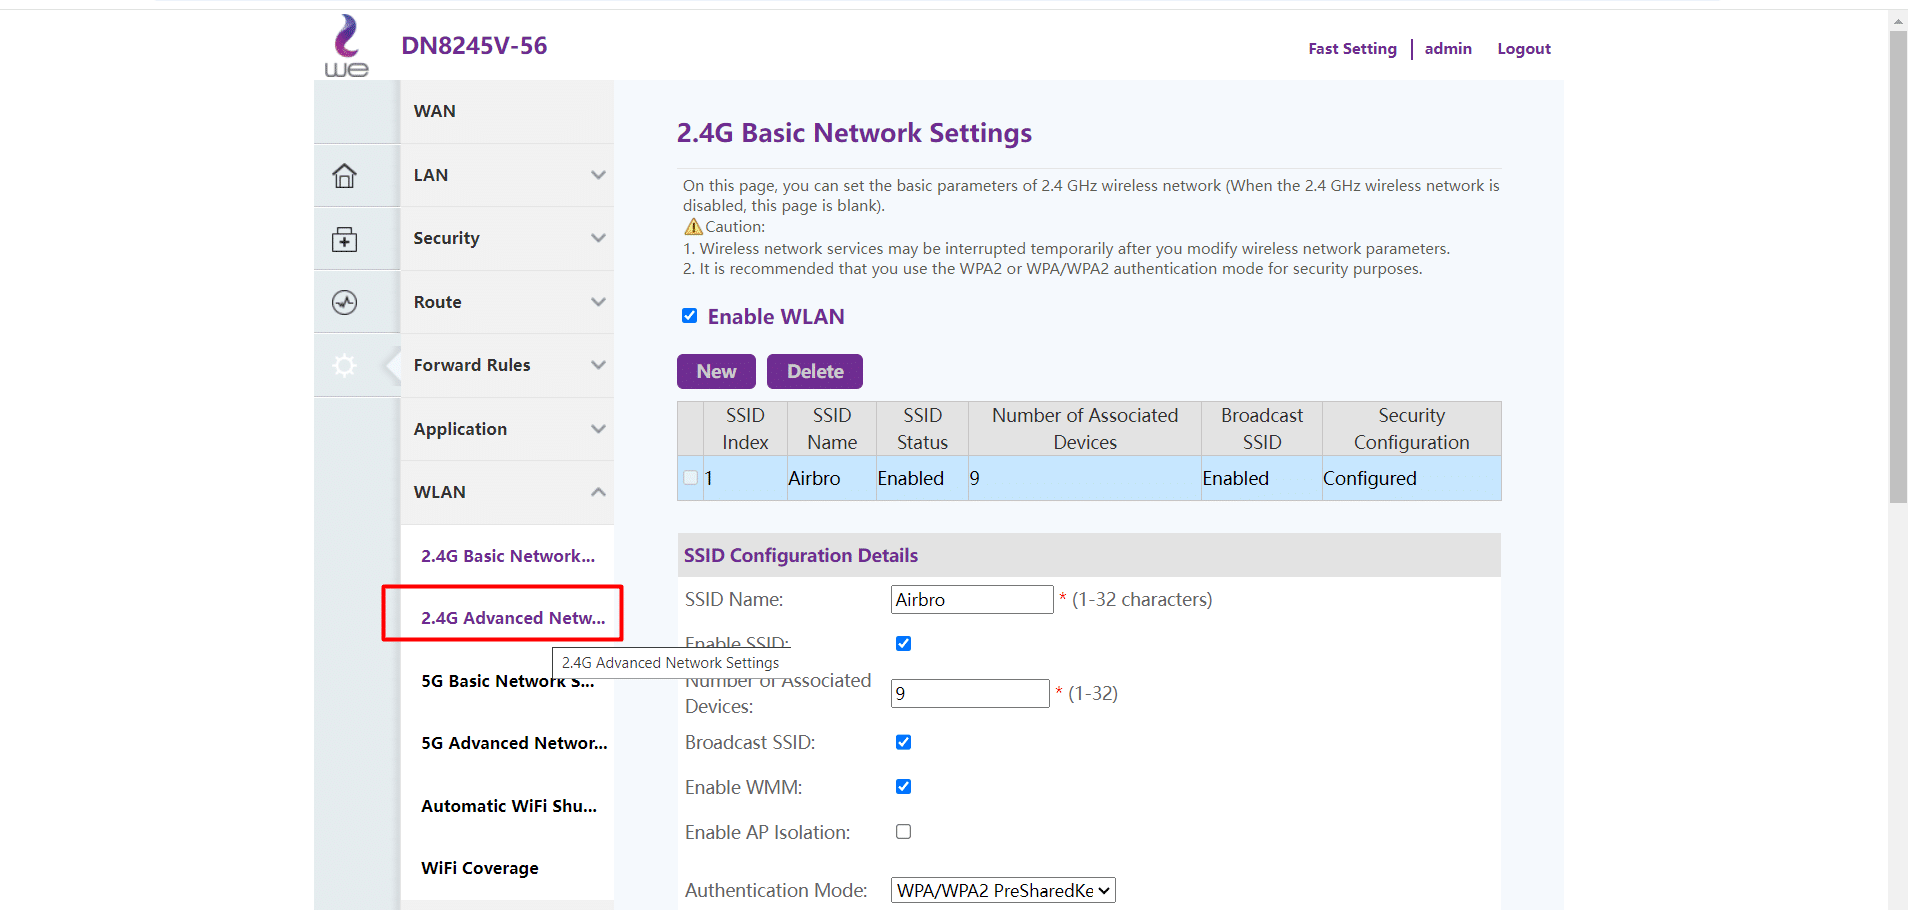Screen dimensions: 1908x910
Task: Expand the Forward Rules menu chevron
Action: (x=598, y=365)
